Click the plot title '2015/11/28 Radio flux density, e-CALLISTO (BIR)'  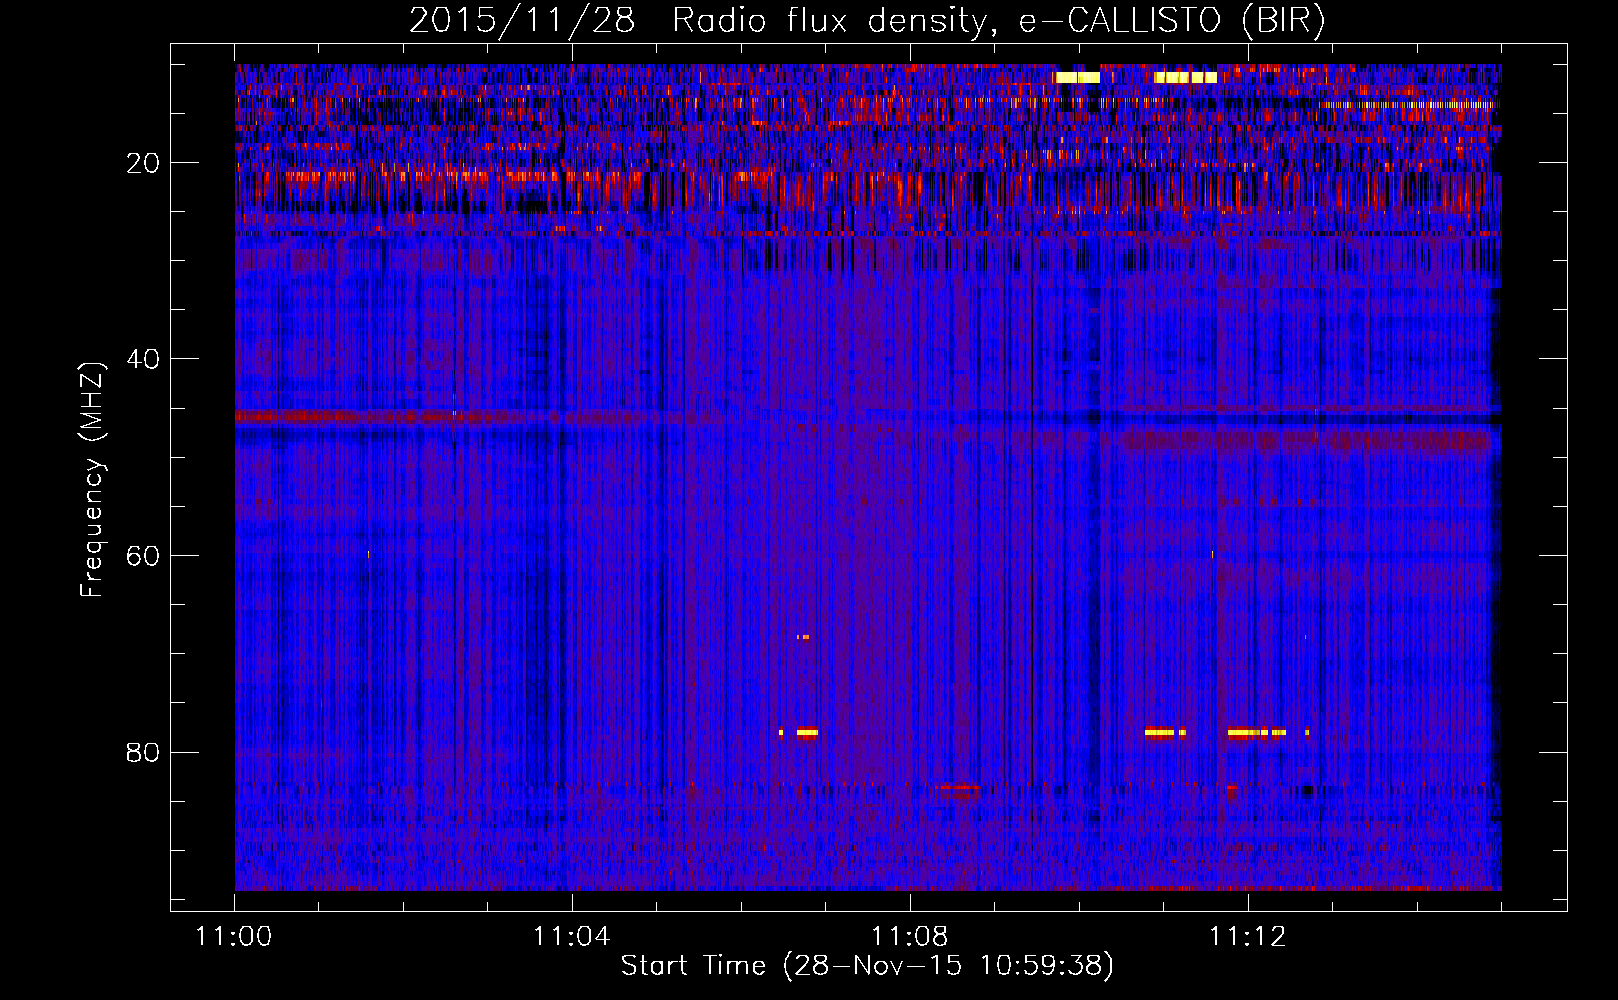(867, 21)
